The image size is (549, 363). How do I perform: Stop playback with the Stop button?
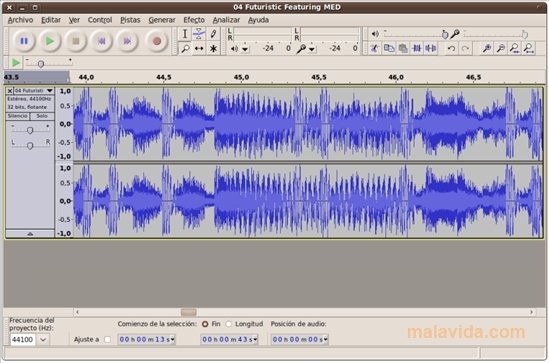76,41
